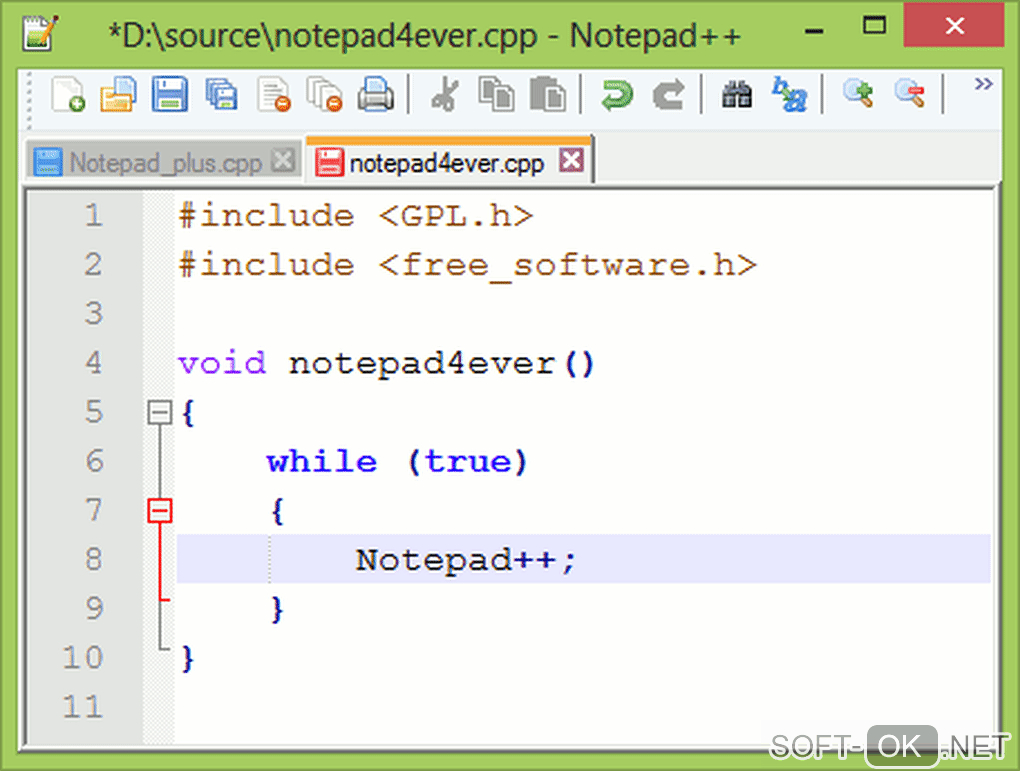The width and height of the screenshot is (1020, 771).
Task: Place cursor in "Notepad++;" statement
Action: (x=466, y=560)
